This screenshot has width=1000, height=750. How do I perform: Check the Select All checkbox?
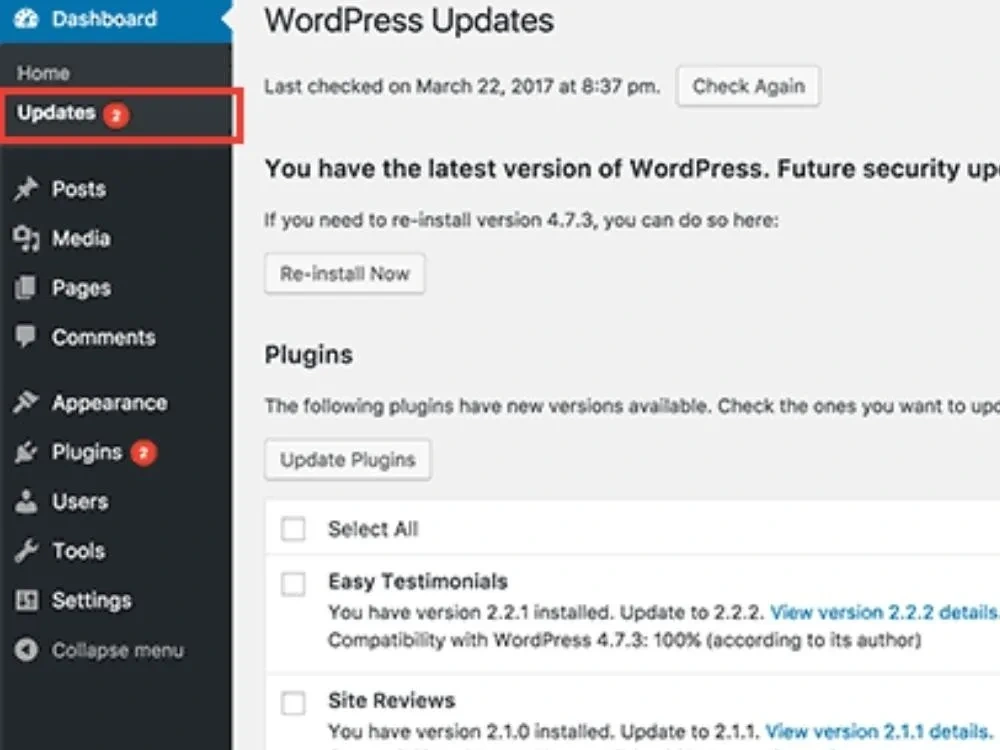pyautogui.click(x=293, y=529)
